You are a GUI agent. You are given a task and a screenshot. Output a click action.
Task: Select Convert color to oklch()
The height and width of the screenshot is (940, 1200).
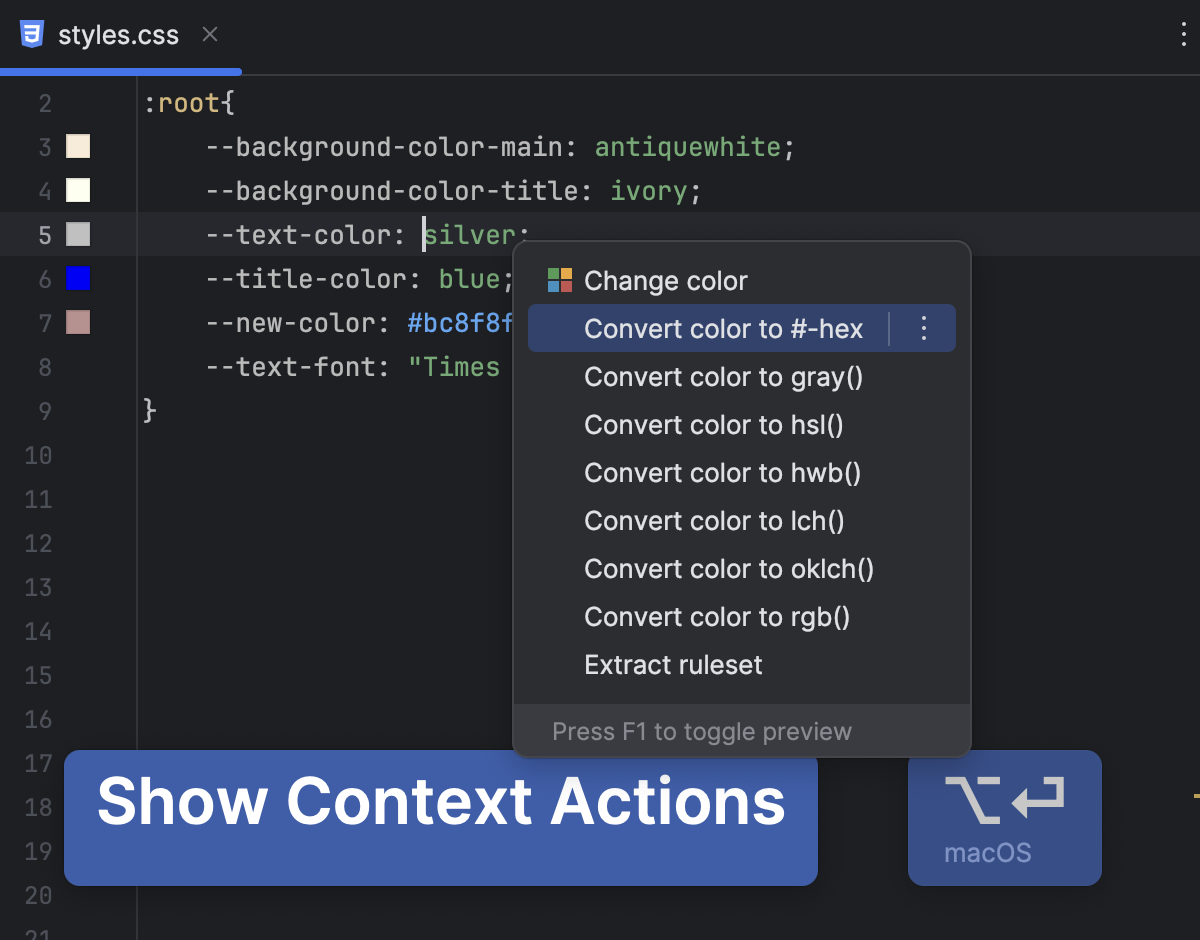[729, 569]
